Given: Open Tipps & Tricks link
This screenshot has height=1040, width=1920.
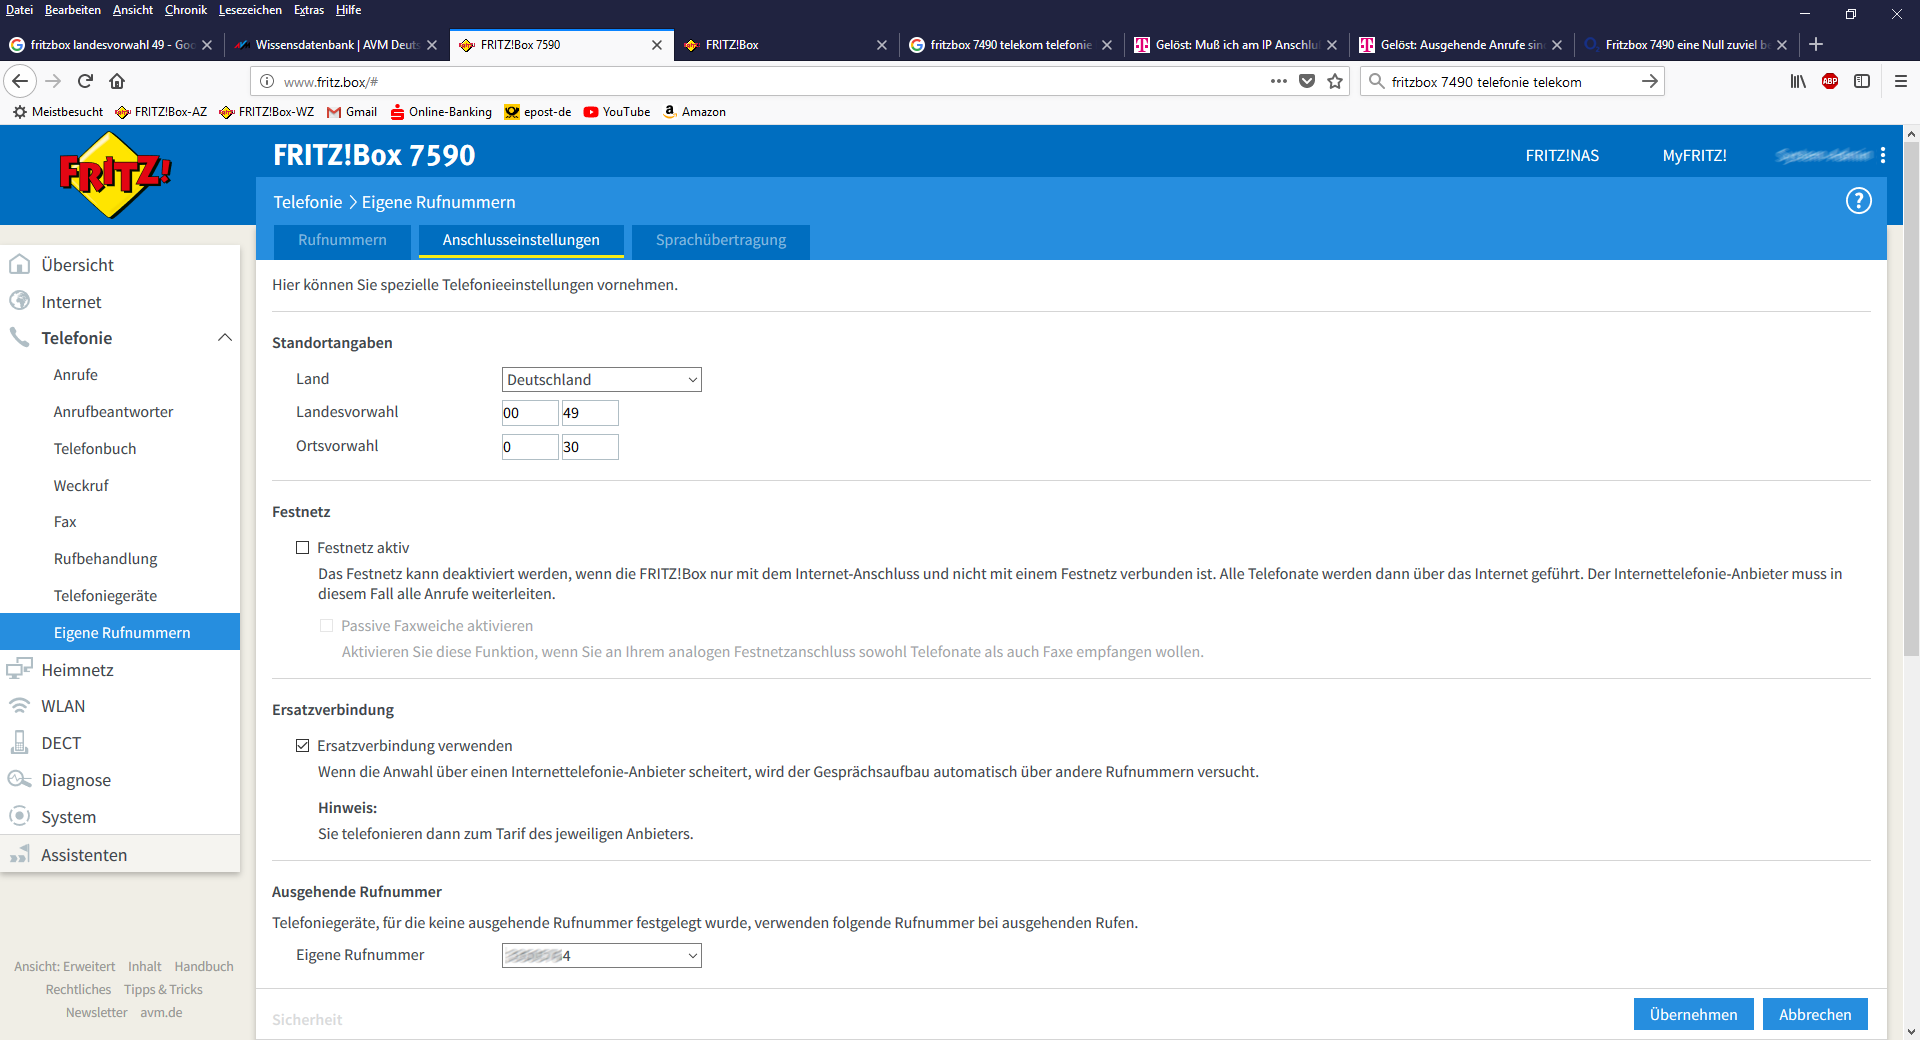Looking at the screenshot, I should 163,989.
